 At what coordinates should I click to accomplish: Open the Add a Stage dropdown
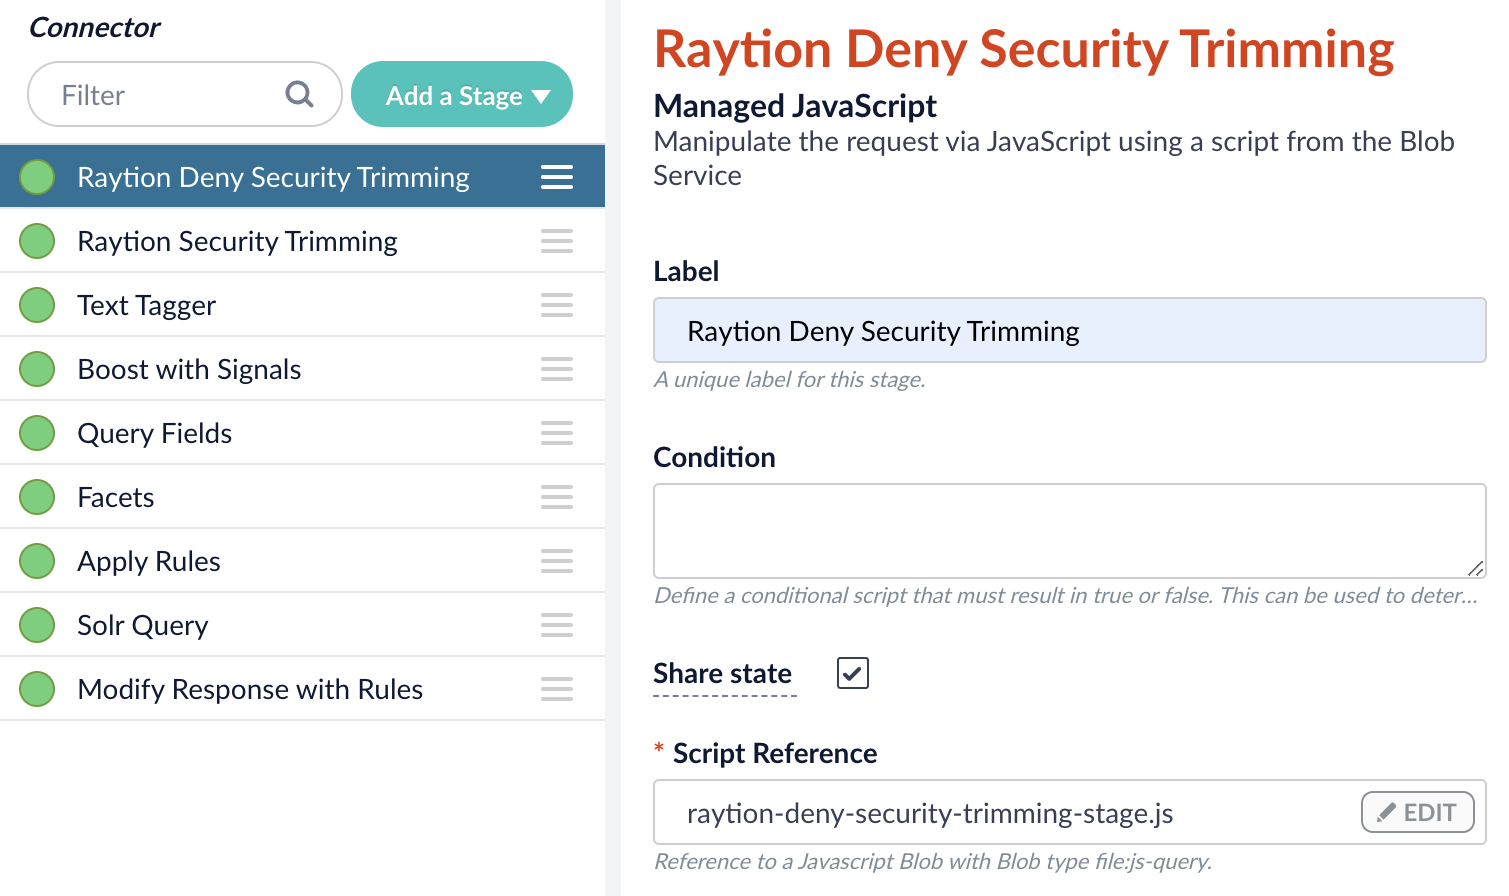pos(461,94)
